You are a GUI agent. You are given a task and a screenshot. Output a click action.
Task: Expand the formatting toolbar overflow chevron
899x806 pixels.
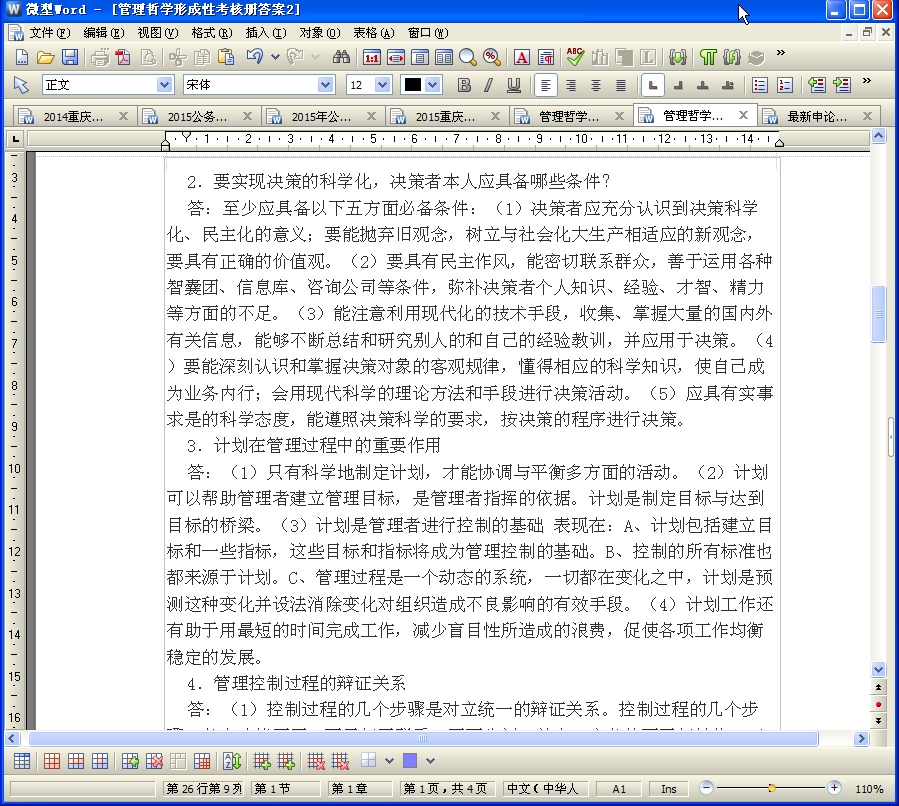coord(866,81)
